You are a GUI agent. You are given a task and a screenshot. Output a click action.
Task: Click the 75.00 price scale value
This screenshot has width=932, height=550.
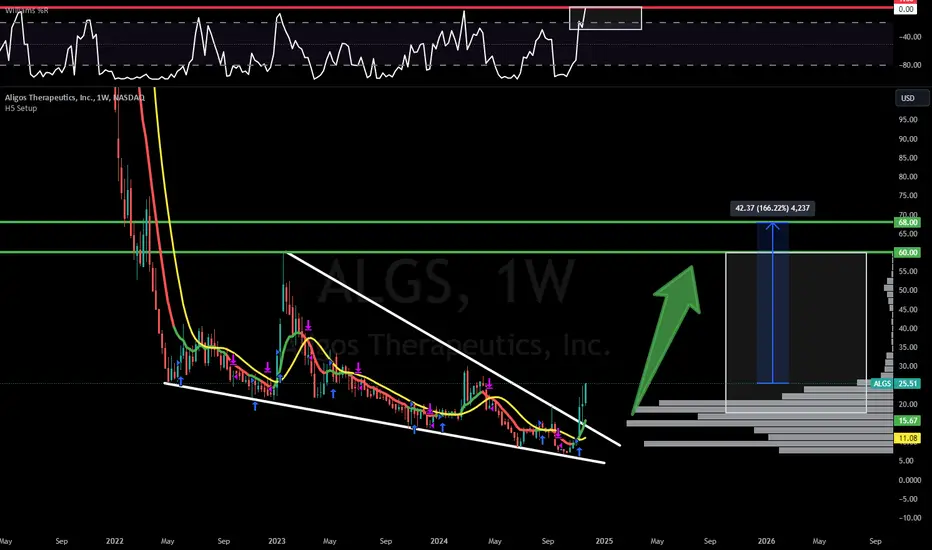pos(908,196)
